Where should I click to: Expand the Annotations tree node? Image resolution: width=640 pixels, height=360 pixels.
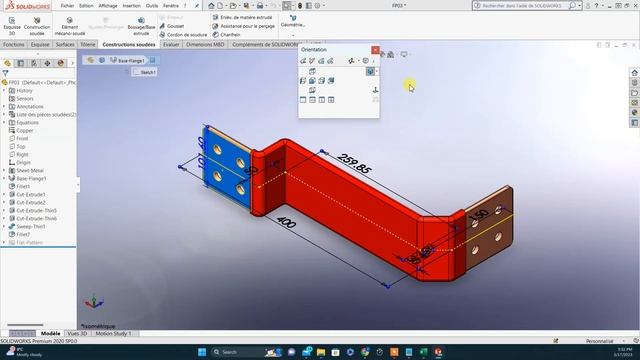pos(4,107)
